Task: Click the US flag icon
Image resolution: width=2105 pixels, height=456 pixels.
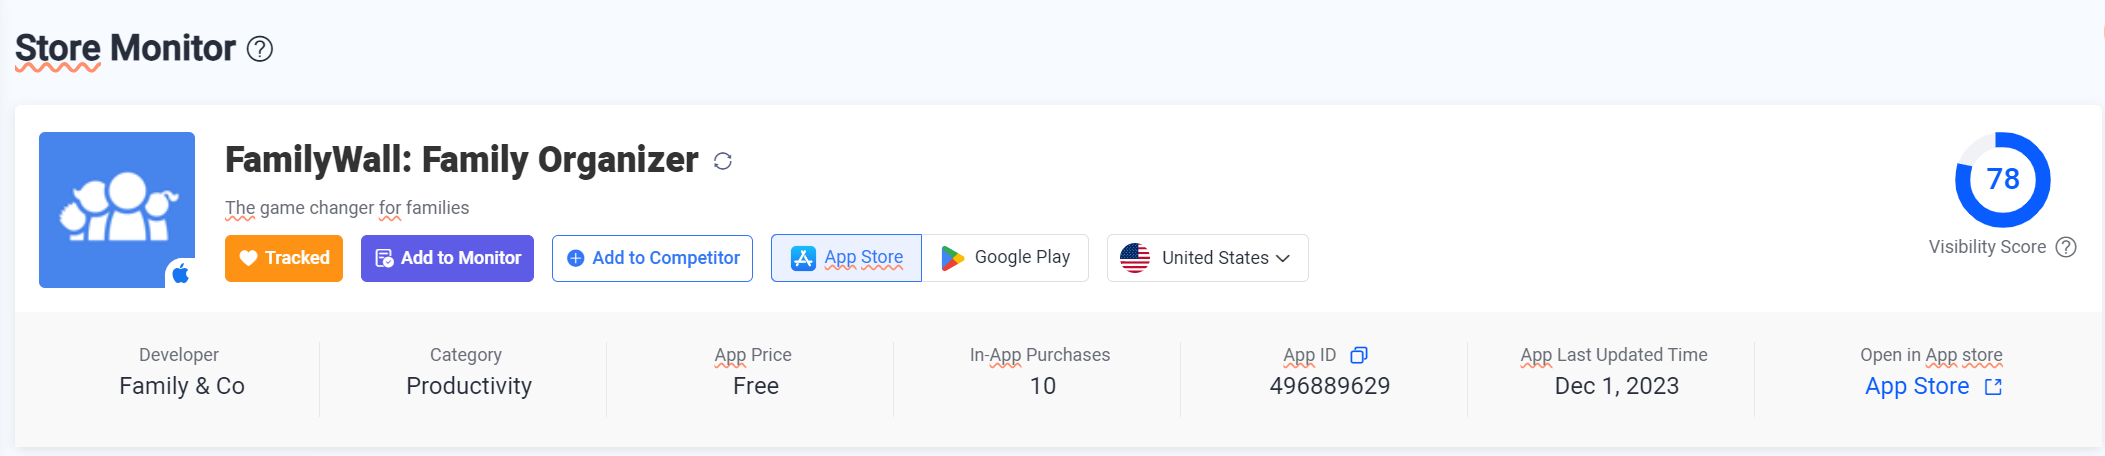Action: [1135, 258]
